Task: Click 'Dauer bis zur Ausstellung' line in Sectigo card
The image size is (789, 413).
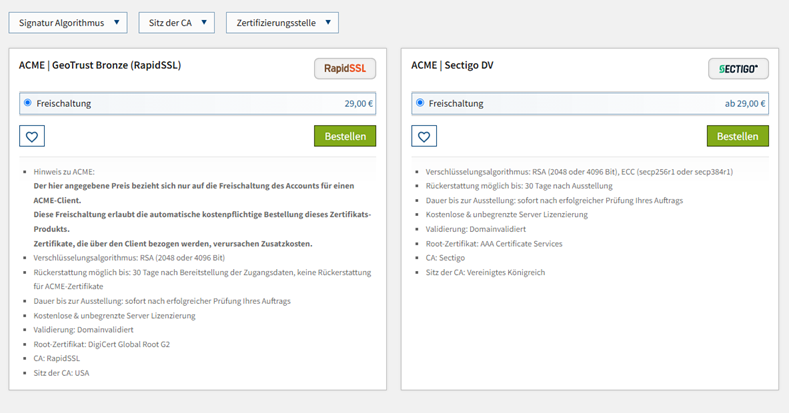Action: pos(555,200)
